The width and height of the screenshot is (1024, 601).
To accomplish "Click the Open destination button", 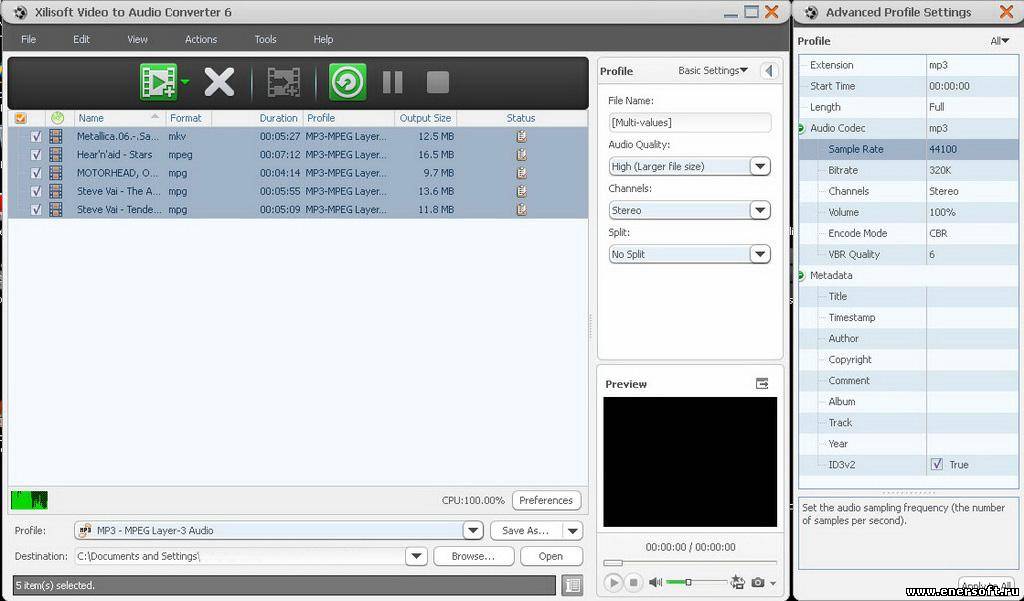I will pos(551,557).
